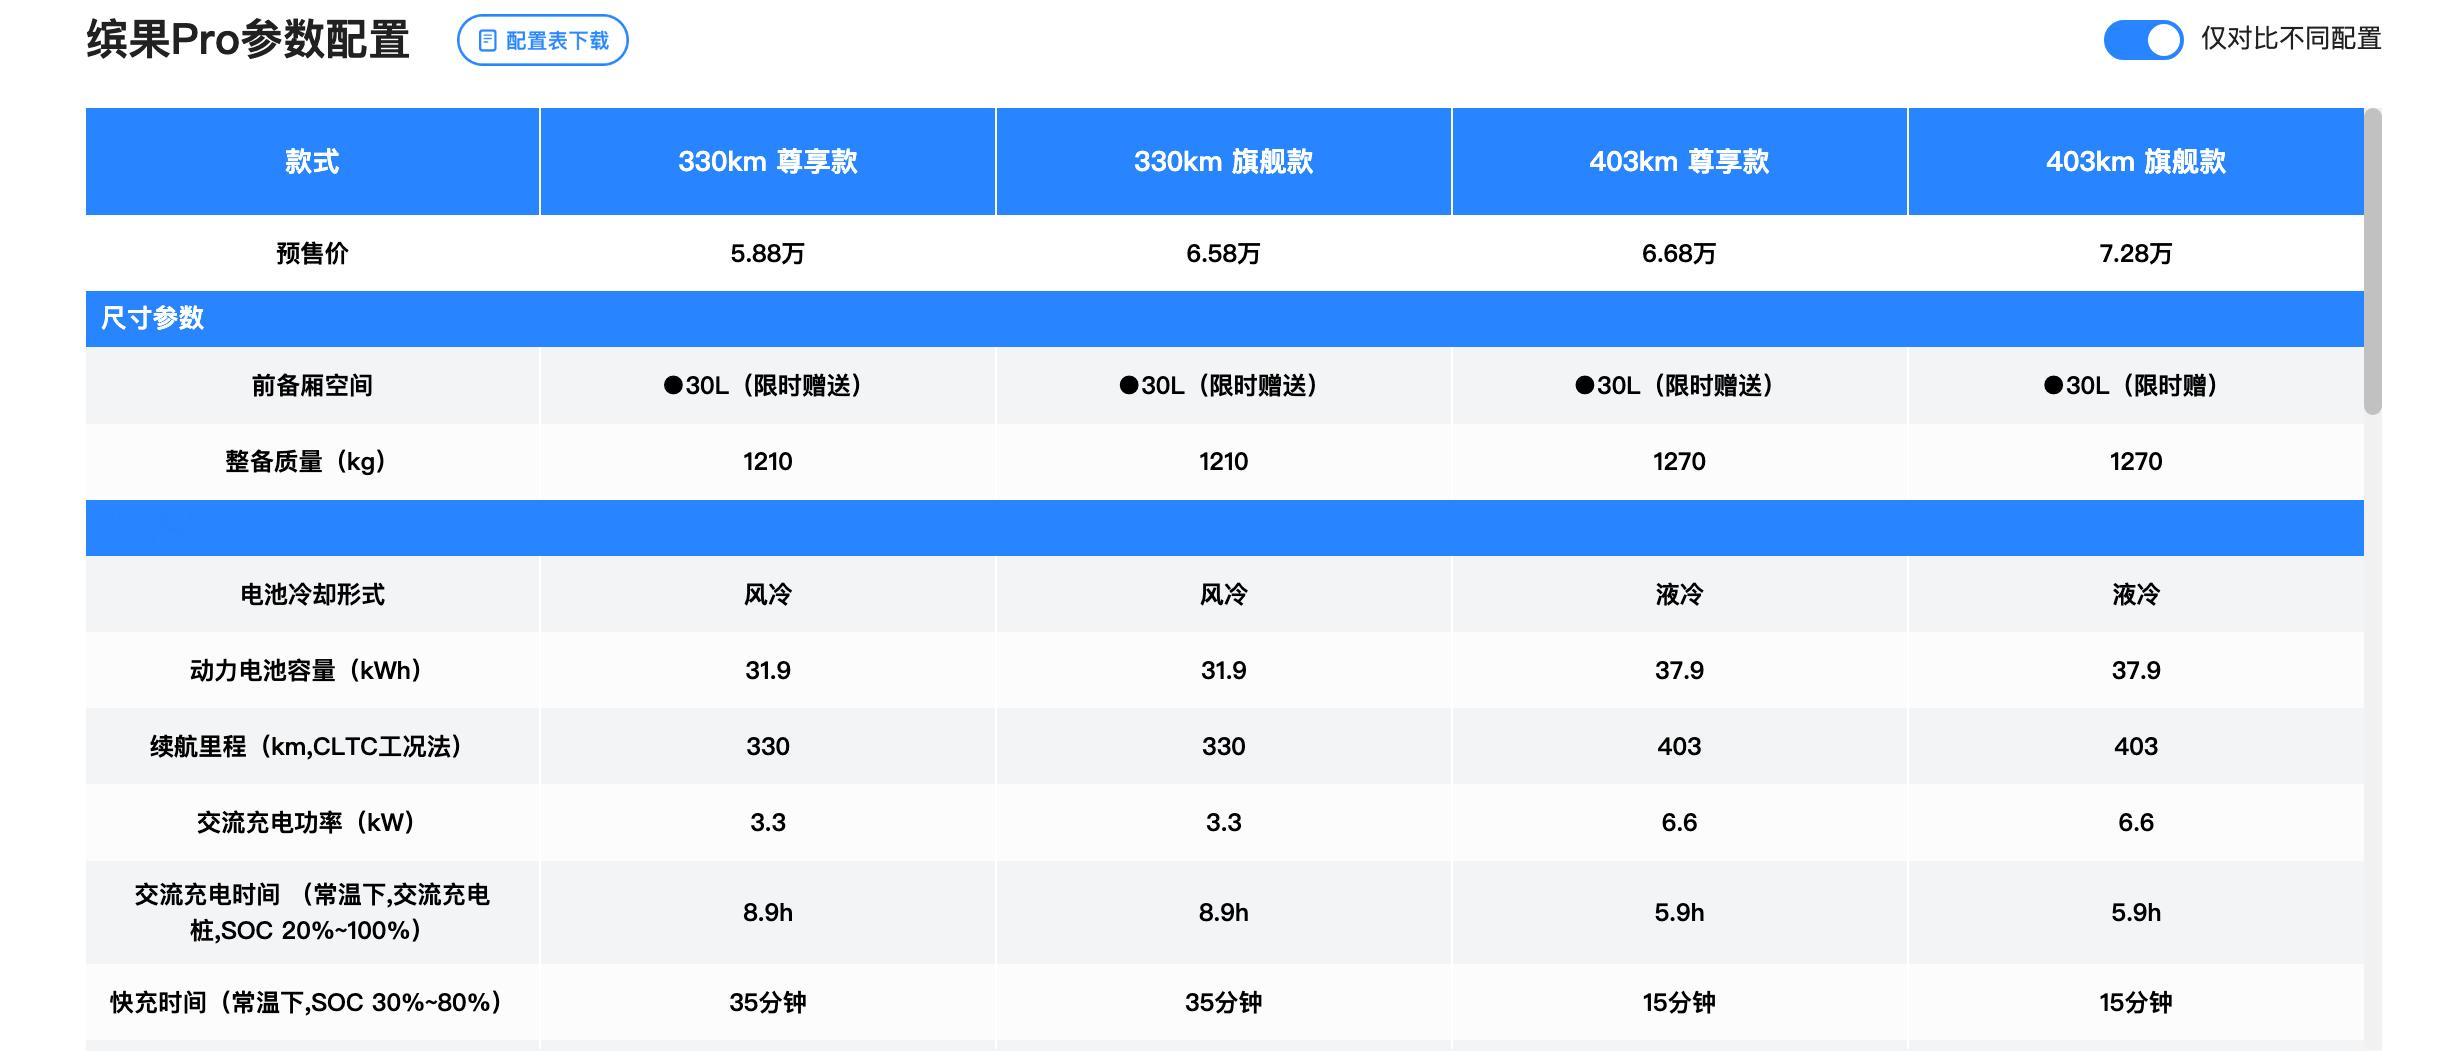Screen dimensions: 2459x1064
Task: Click the 交流充电功率（kW）row label
Action: [312, 822]
